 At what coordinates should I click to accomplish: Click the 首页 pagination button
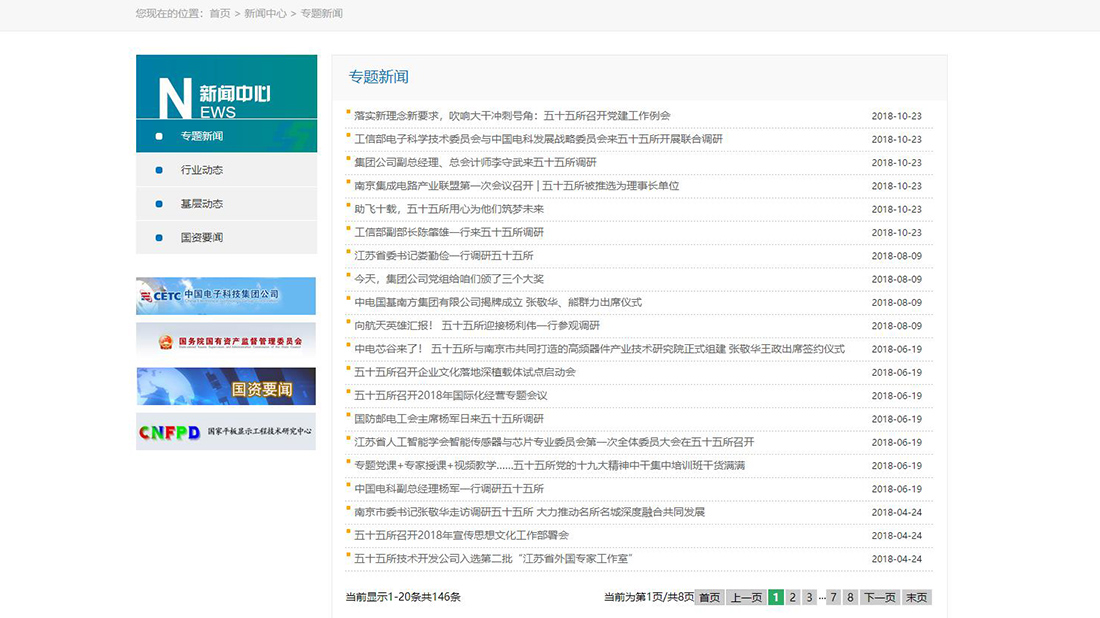coord(710,597)
